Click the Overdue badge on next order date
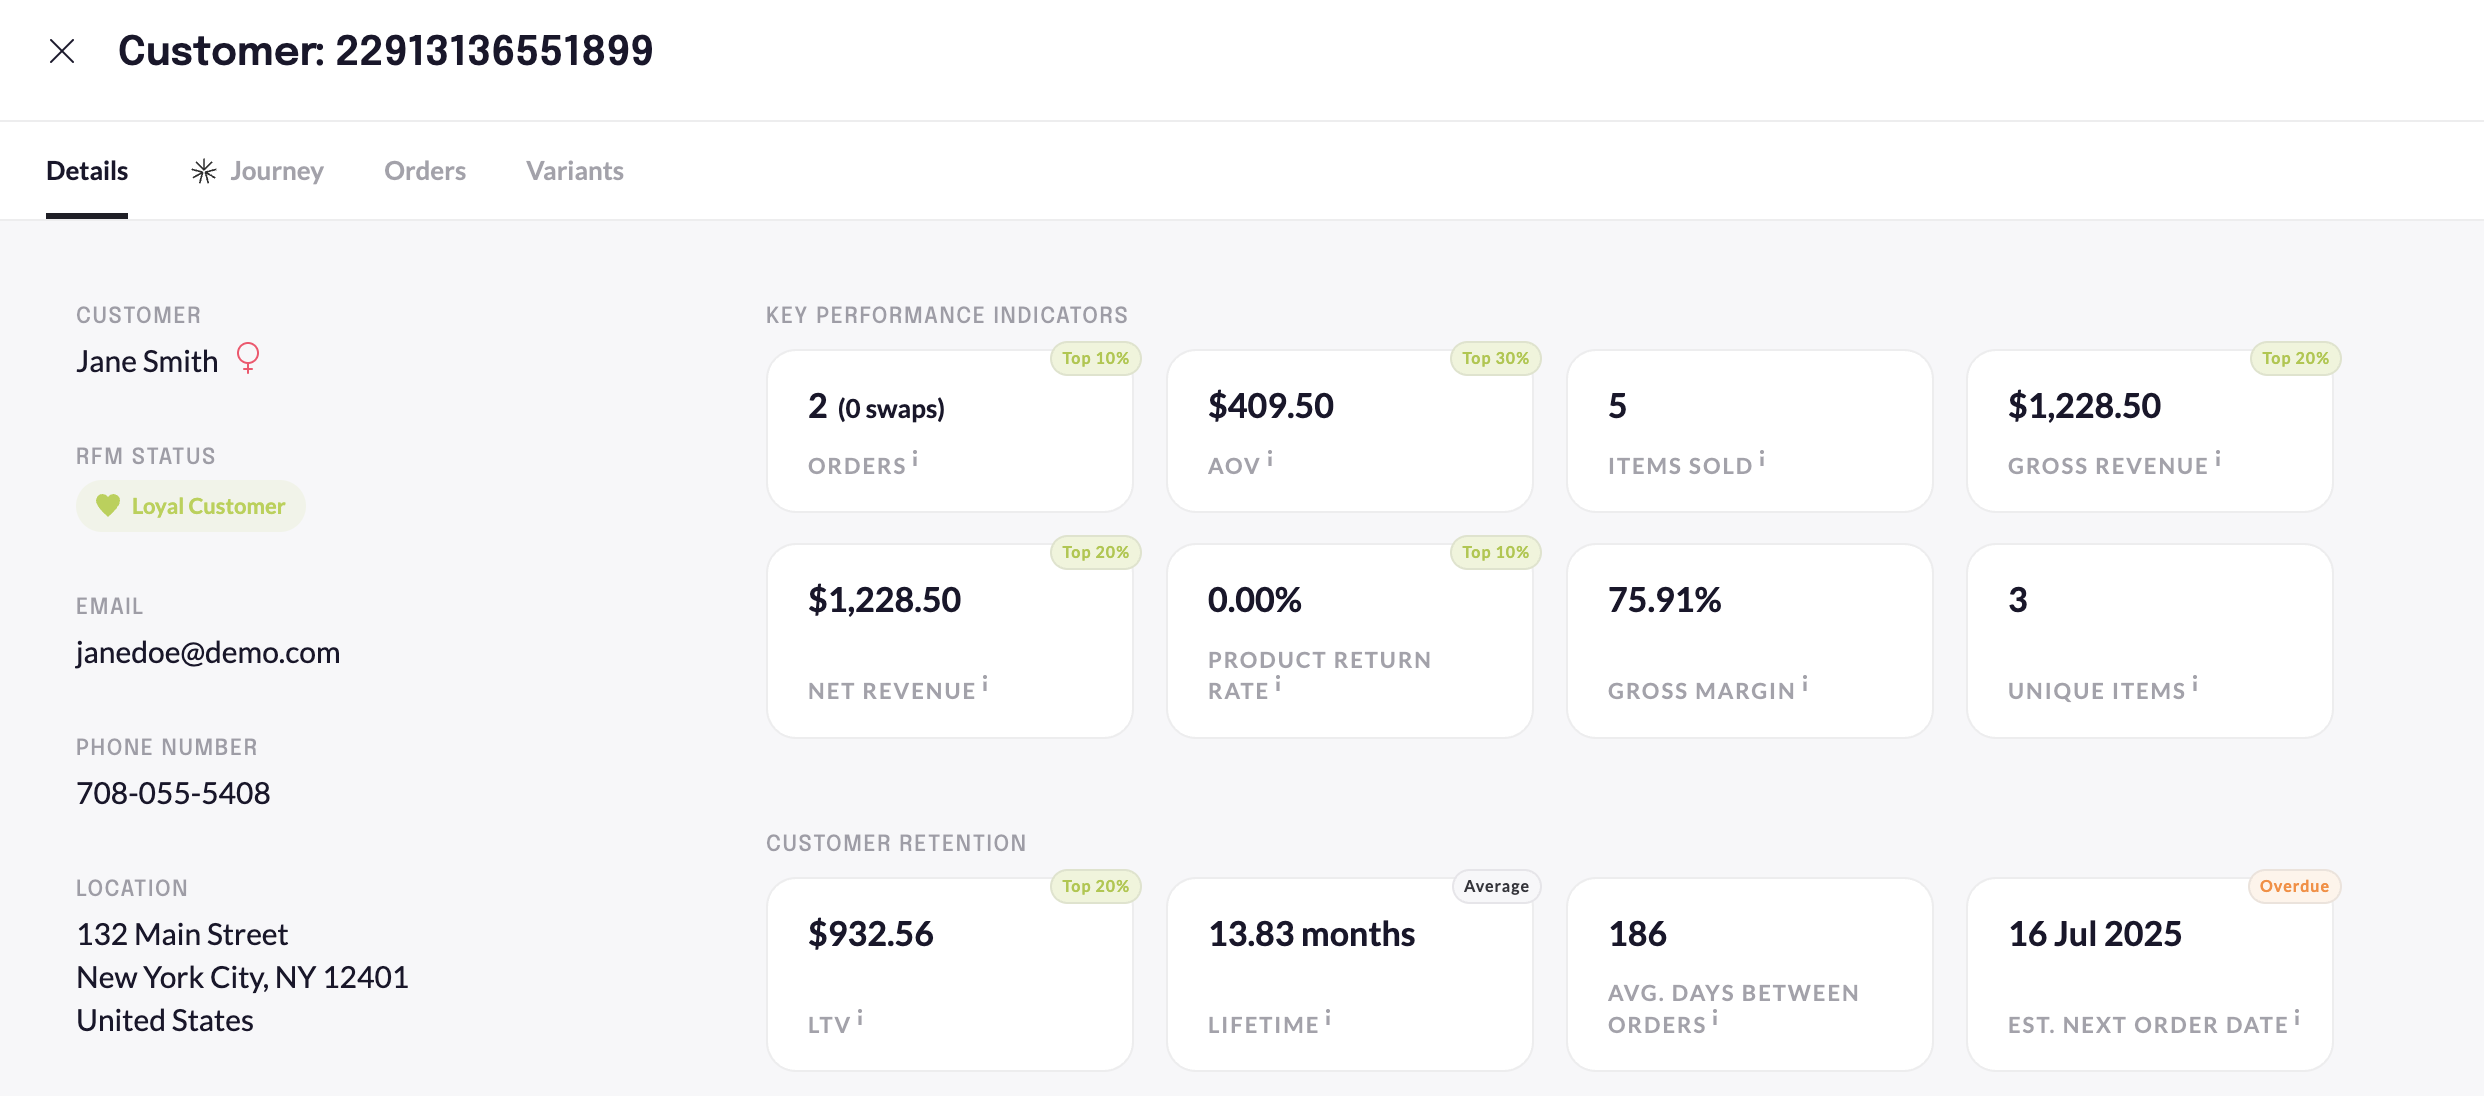The height and width of the screenshot is (1096, 2484). 2294,886
